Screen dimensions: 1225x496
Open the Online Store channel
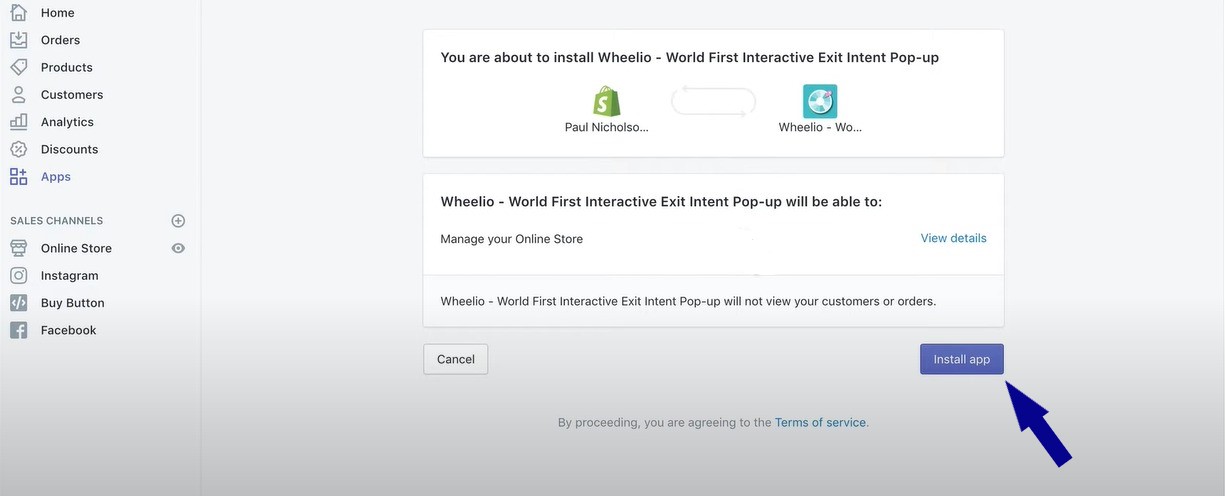[x=76, y=248]
